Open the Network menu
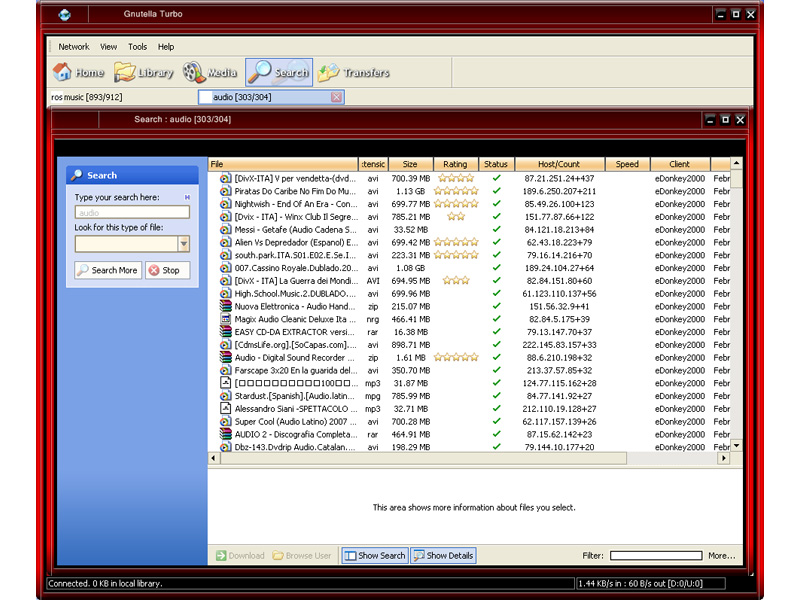The width and height of the screenshot is (800, 600). (74, 47)
